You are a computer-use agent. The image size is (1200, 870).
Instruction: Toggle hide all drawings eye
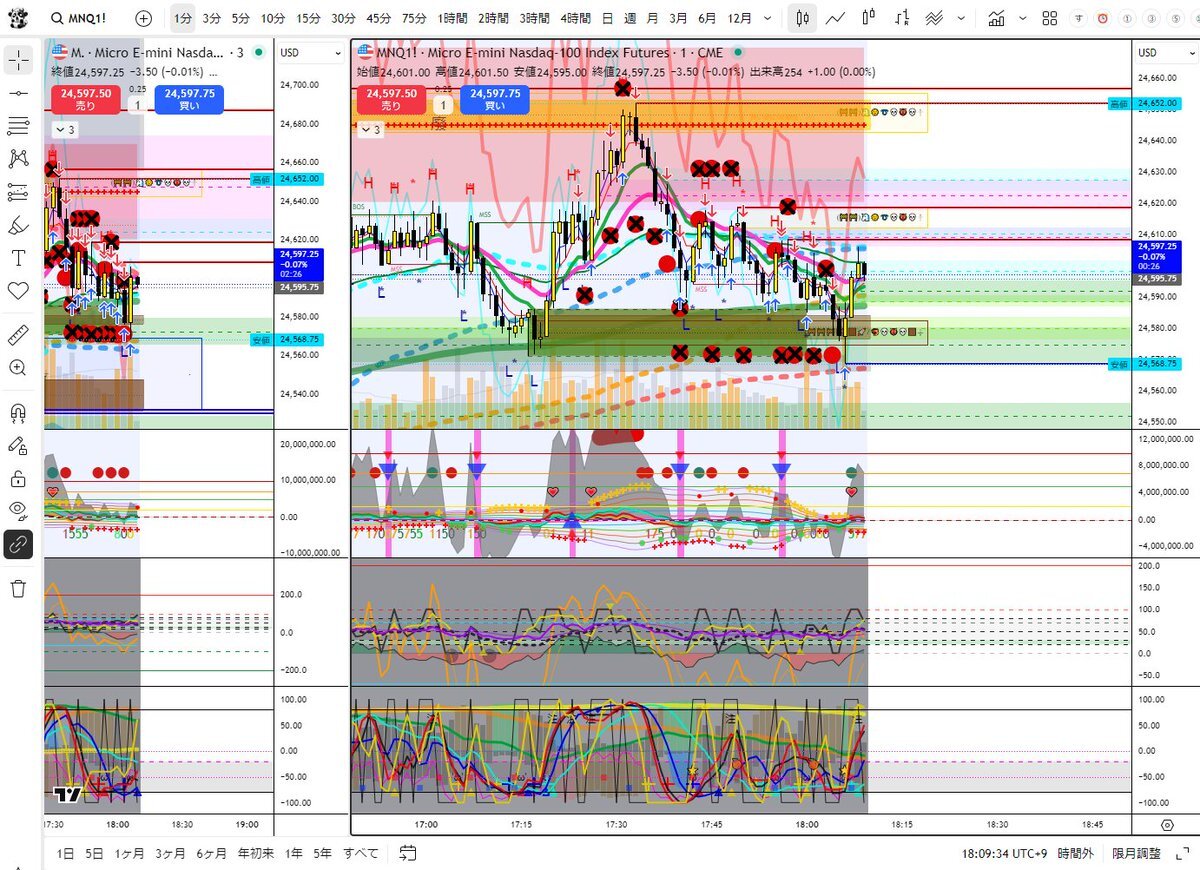[x=18, y=511]
